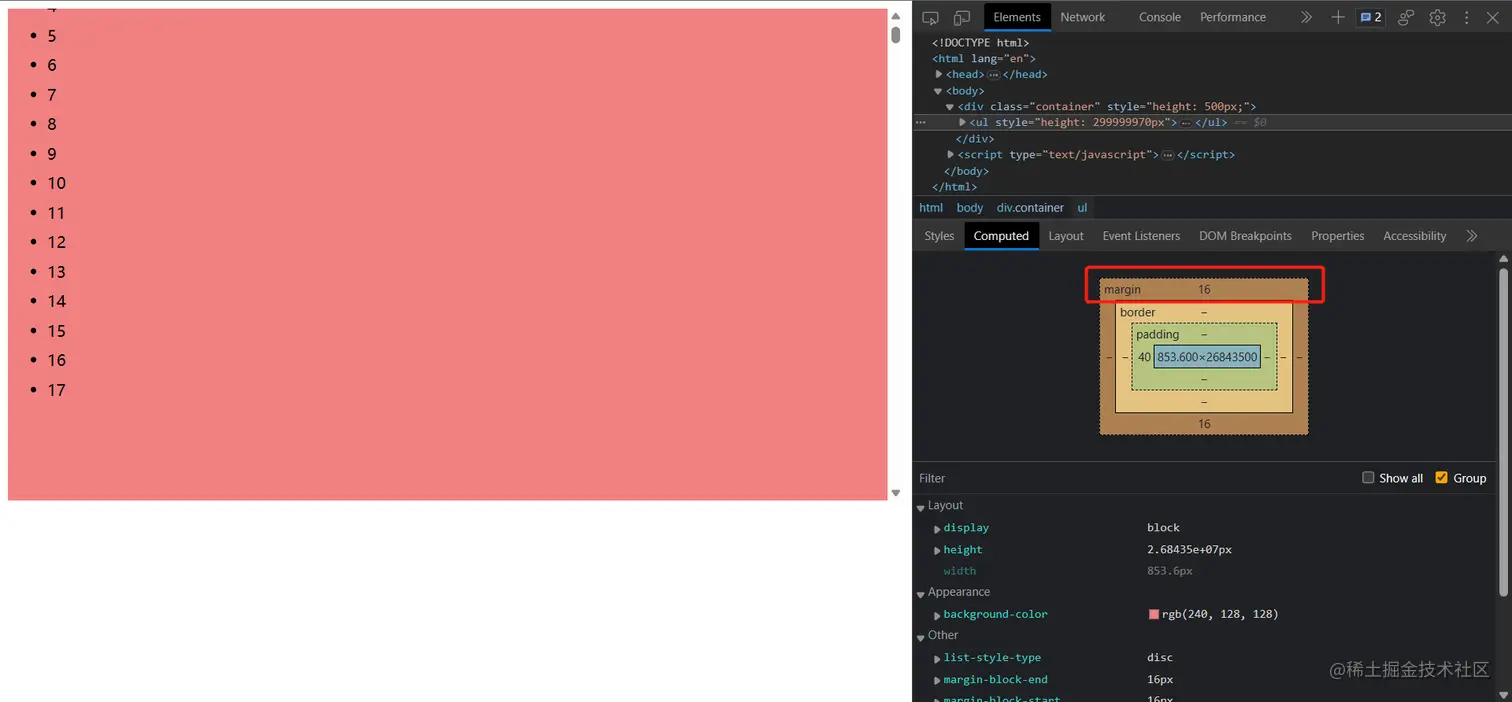Click the page scrollbar up arrow
Image resolution: width=1512 pixels, height=702 pixels.
tap(896, 16)
